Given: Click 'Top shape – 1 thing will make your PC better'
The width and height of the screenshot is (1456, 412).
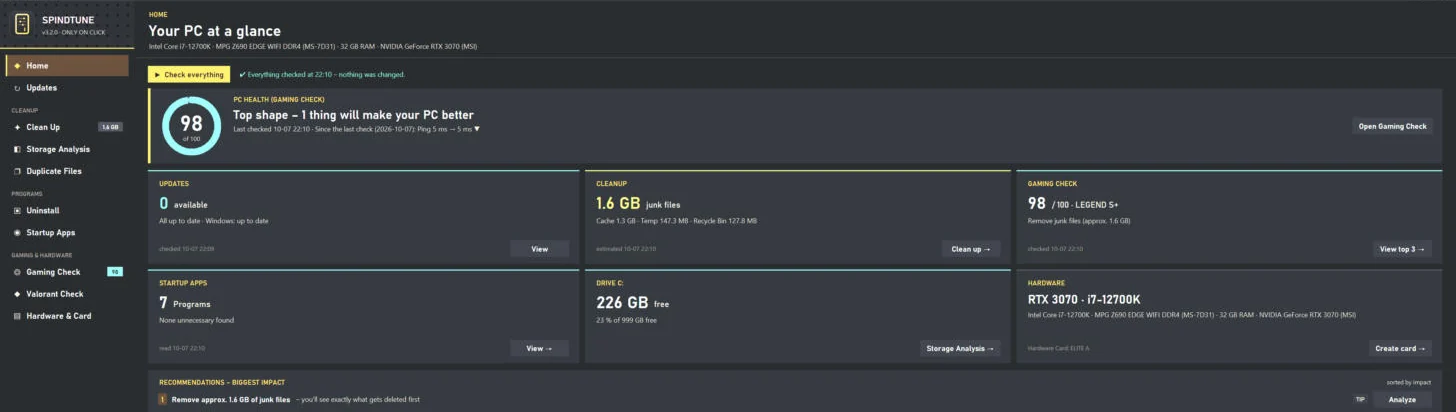Looking at the screenshot, I should coord(353,115).
